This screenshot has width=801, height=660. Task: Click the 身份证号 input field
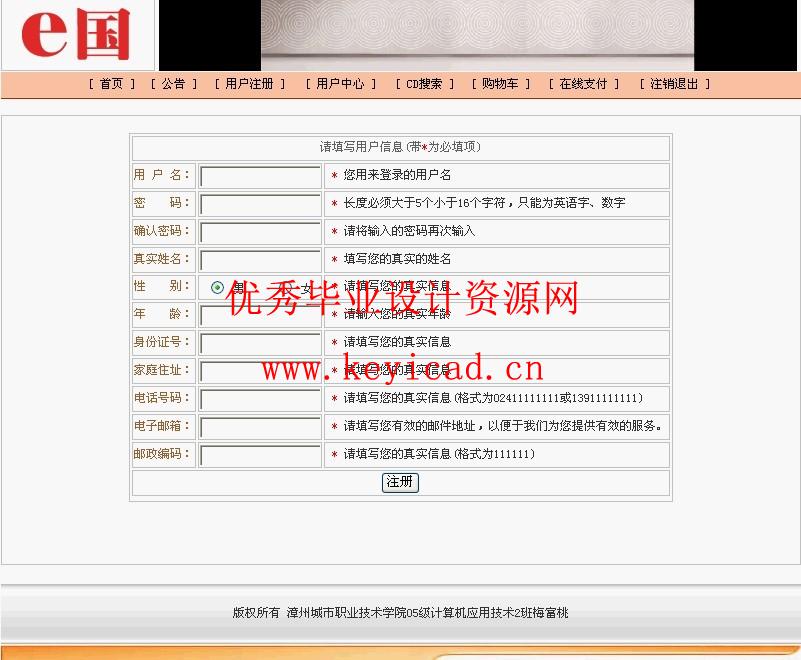click(x=260, y=344)
